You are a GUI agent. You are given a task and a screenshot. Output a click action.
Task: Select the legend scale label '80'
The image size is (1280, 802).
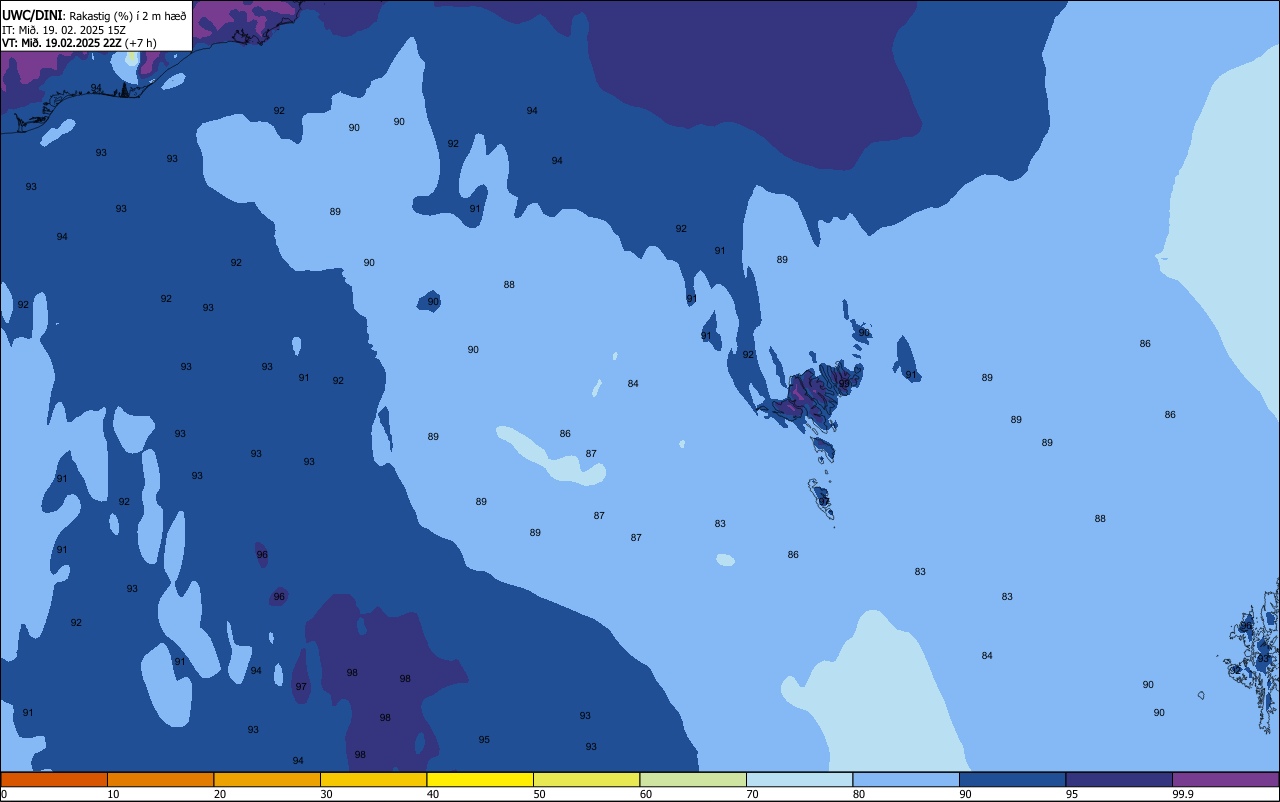pos(859,794)
